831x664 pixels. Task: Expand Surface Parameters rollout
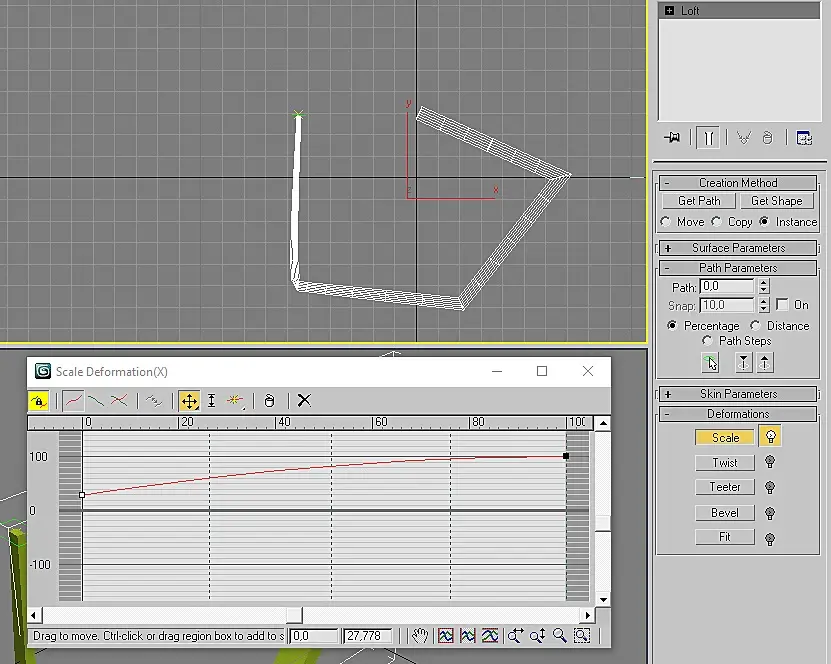coord(738,248)
